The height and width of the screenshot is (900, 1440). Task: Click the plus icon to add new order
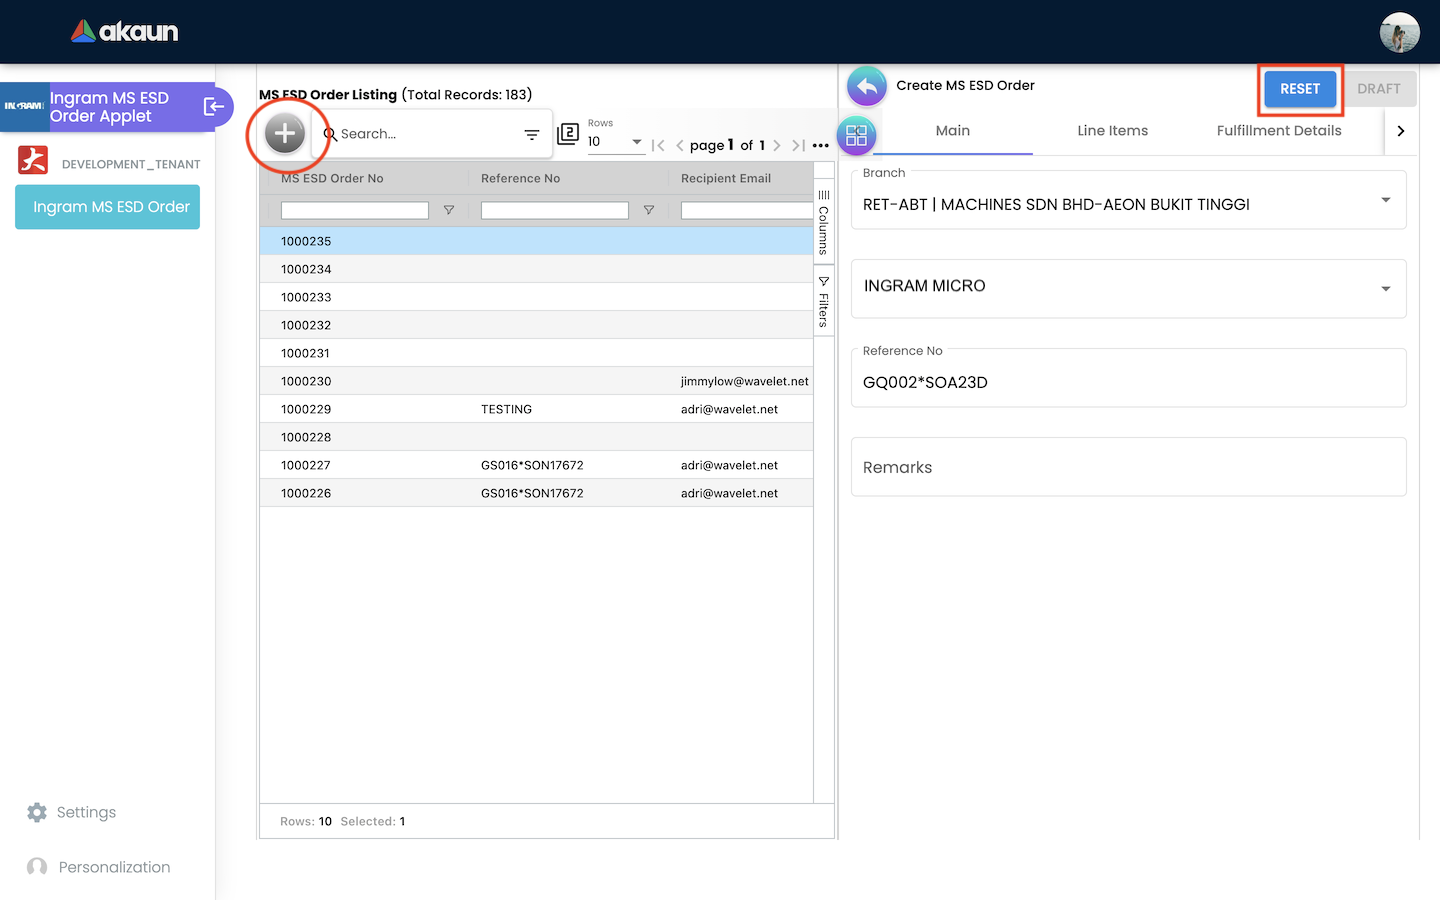[285, 133]
